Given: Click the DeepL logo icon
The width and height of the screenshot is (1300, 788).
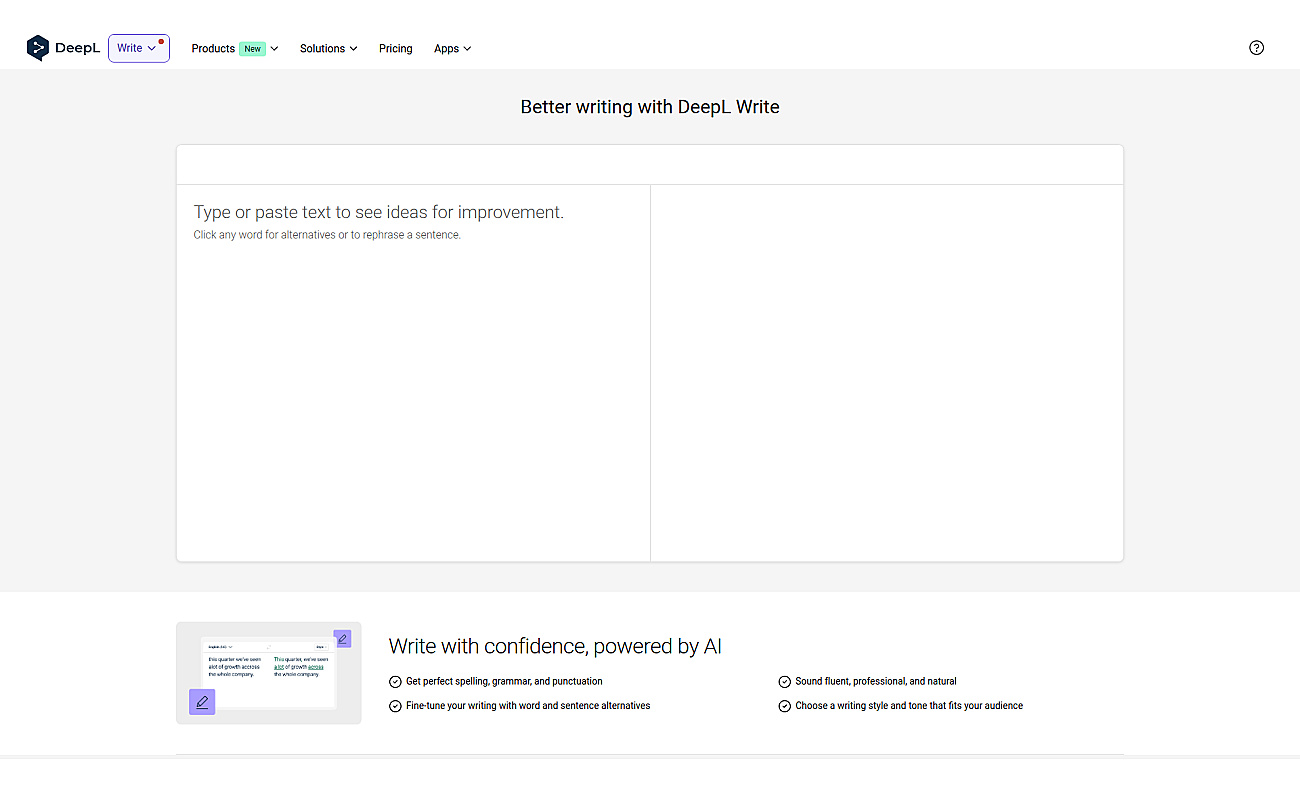Looking at the screenshot, I should point(38,48).
